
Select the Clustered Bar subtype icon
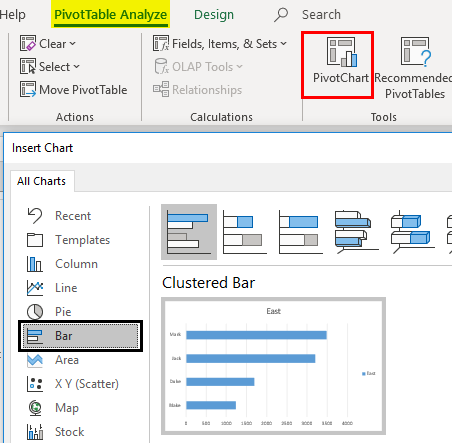point(189,232)
